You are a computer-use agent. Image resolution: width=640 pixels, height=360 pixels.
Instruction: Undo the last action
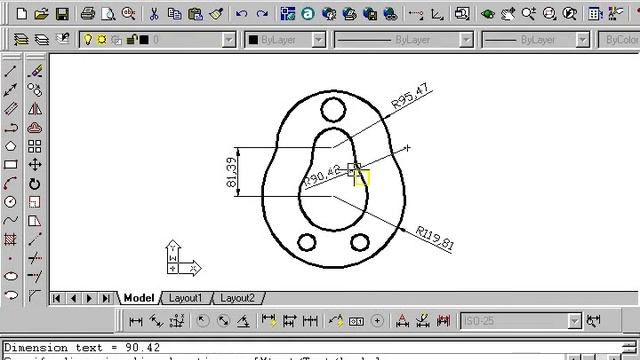(x=241, y=14)
